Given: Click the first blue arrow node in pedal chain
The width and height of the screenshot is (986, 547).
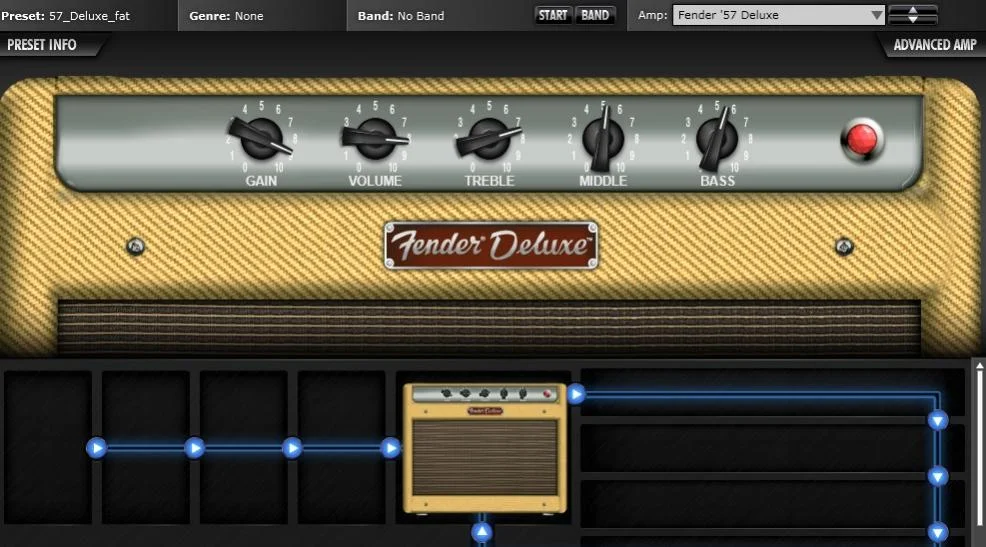Looking at the screenshot, I should coord(96,448).
